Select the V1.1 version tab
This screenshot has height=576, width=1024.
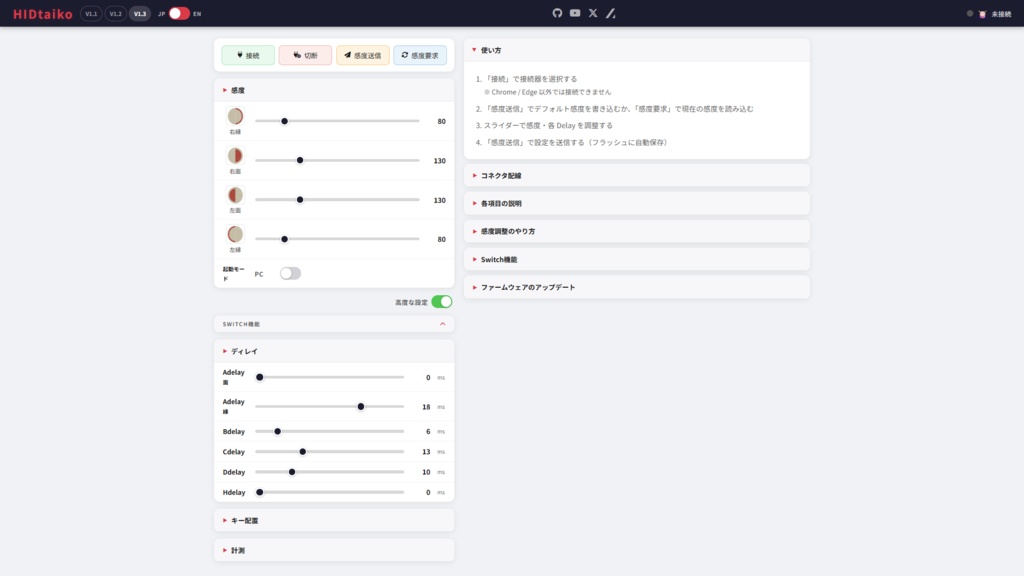tap(91, 14)
